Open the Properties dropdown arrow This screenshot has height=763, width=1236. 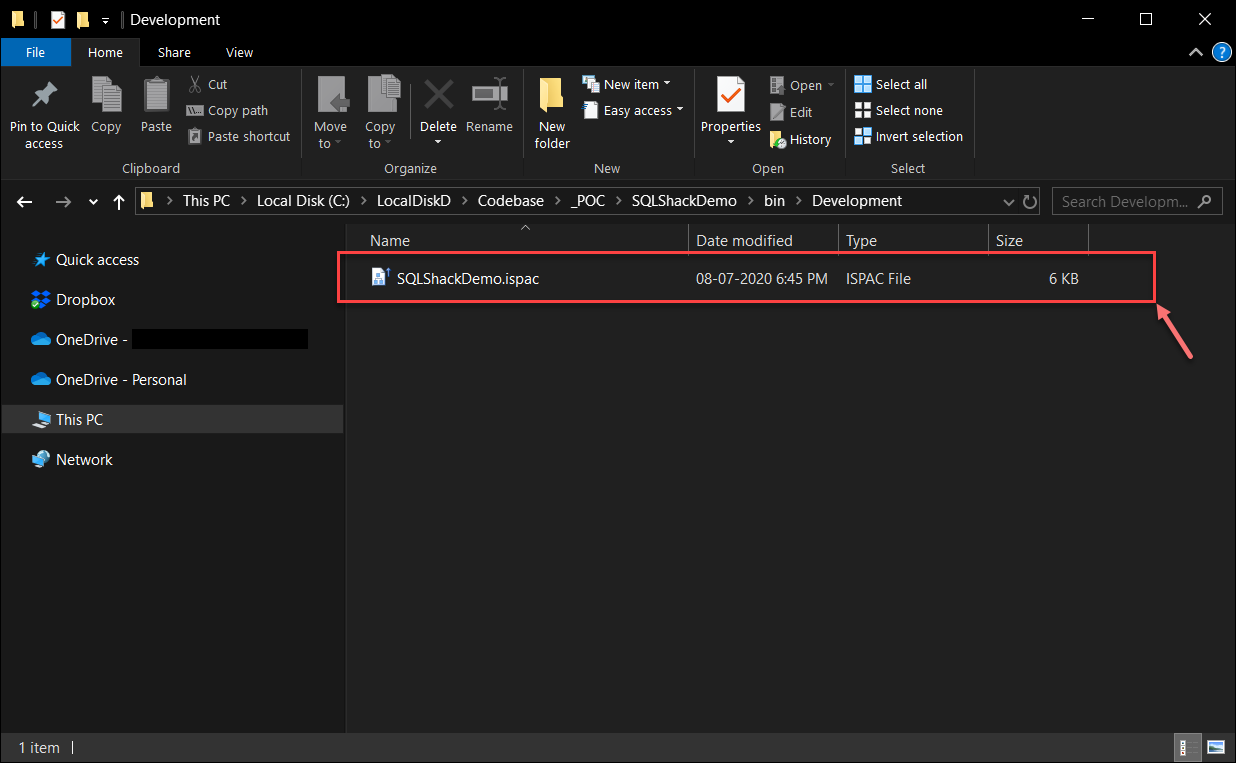click(731, 142)
